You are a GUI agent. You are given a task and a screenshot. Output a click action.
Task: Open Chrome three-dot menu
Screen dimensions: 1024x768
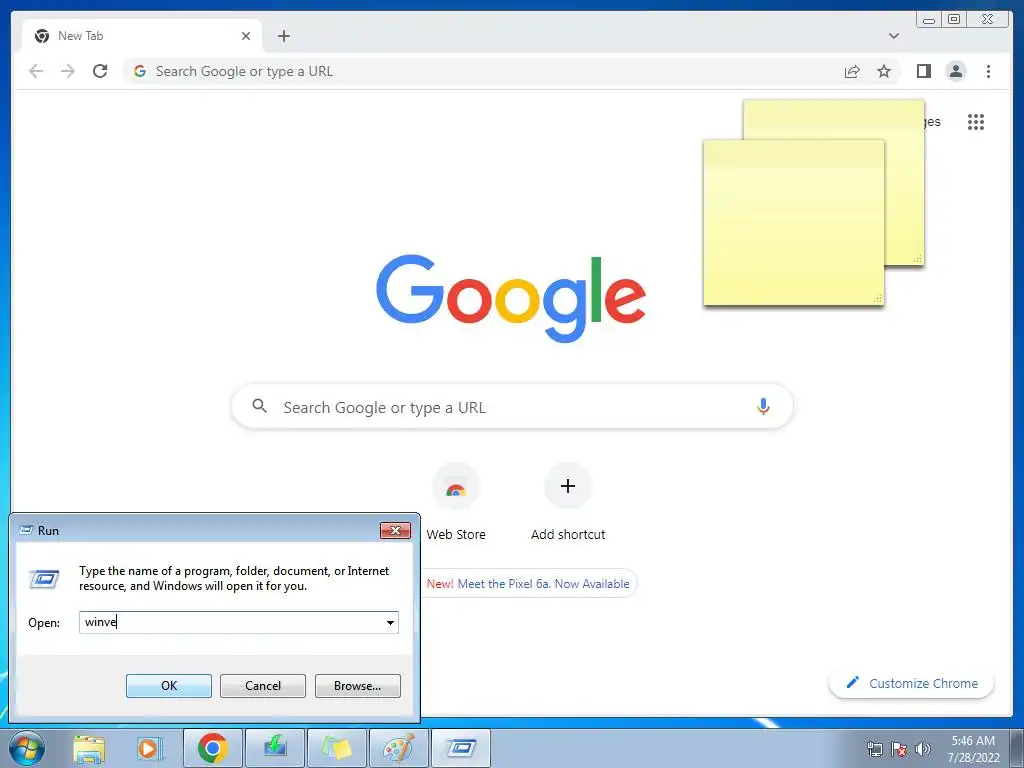[x=988, y=71]
